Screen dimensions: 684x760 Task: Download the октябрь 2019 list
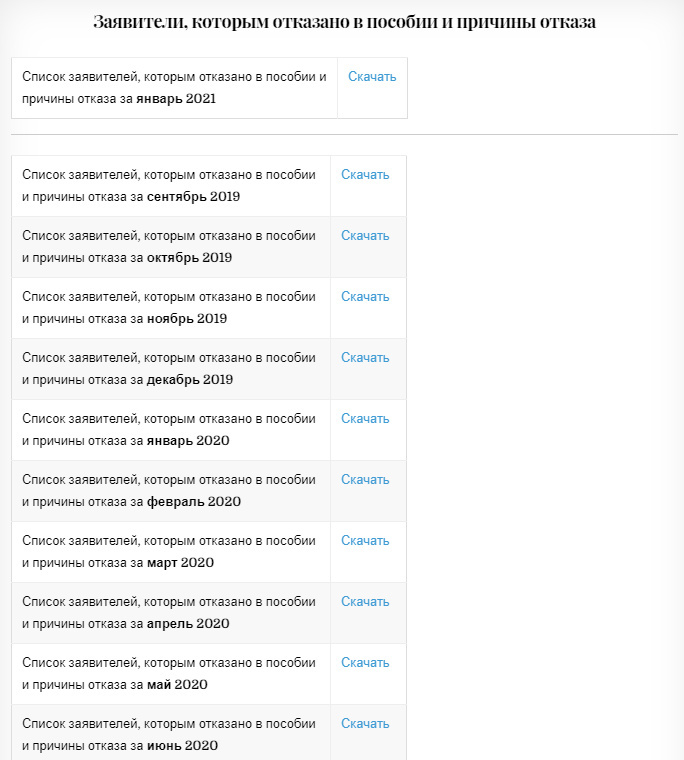click(365, 236)
